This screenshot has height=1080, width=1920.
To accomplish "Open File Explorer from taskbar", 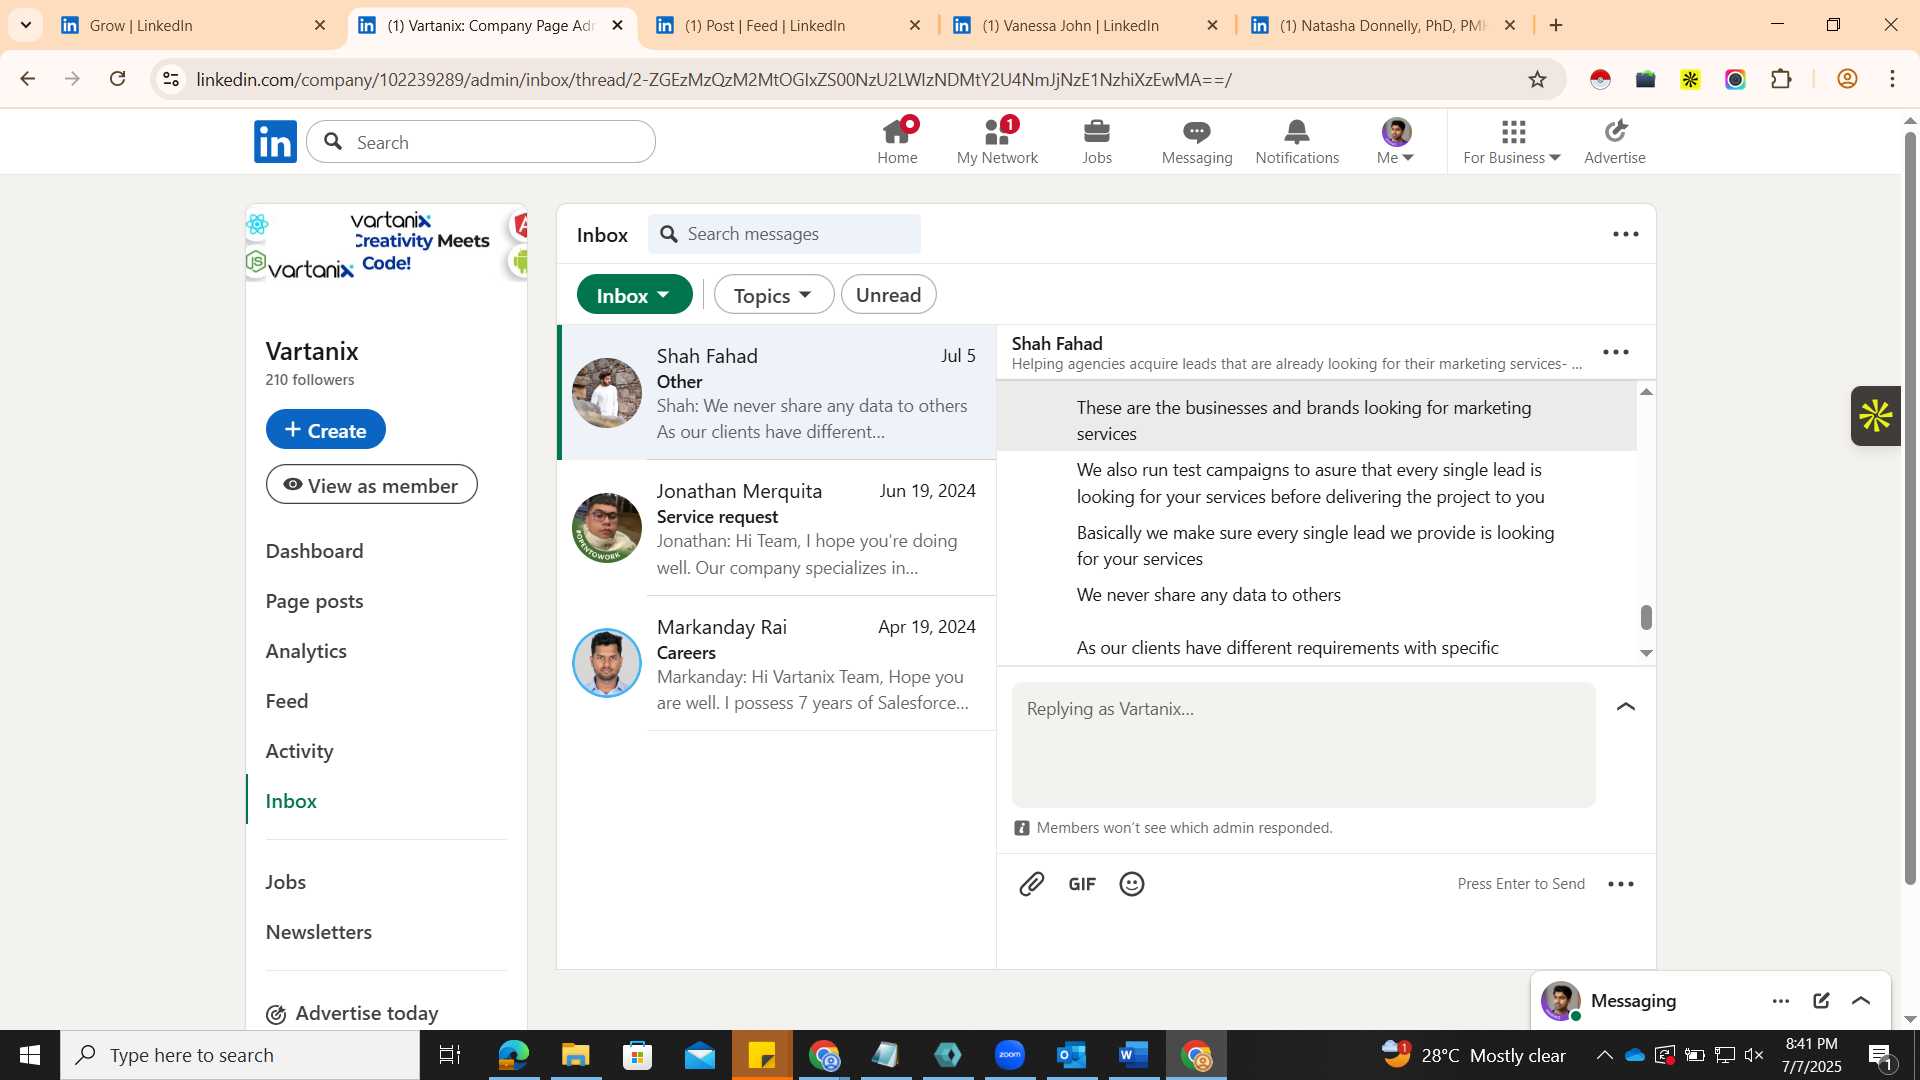I will (575, 1055).
